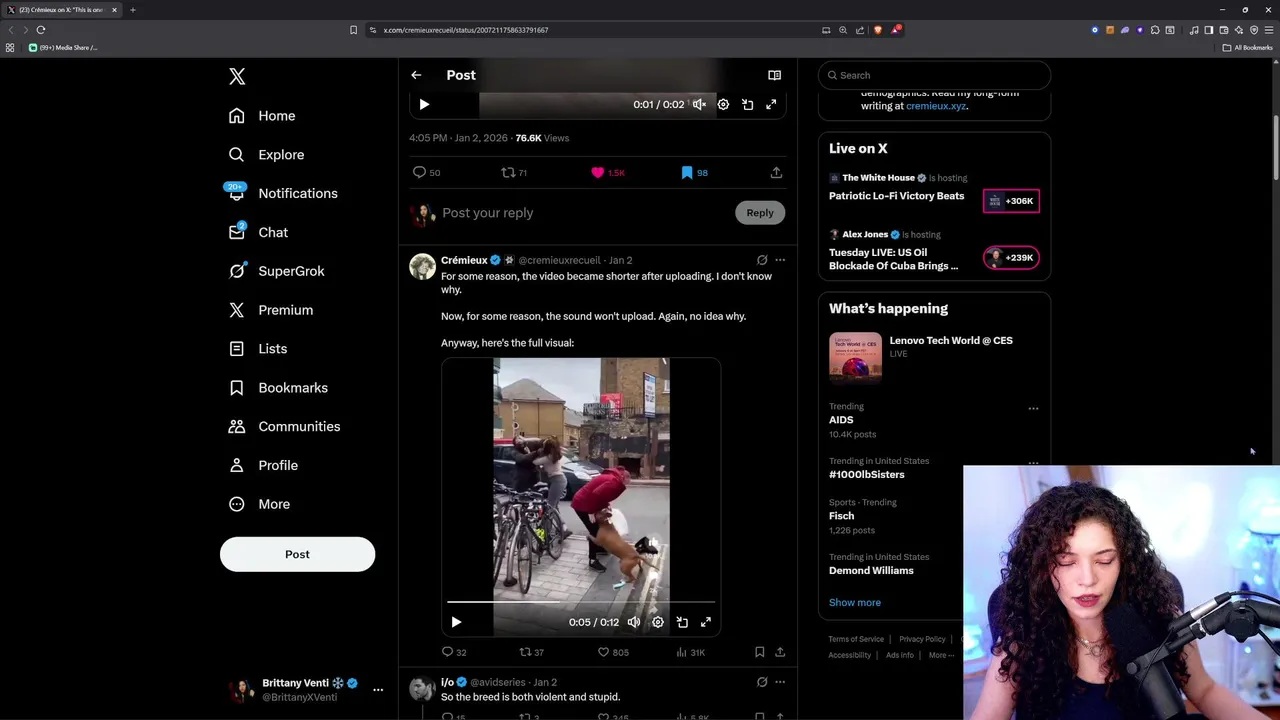
Task: Click the X logo in the sidebar
Action: [237, 76]
